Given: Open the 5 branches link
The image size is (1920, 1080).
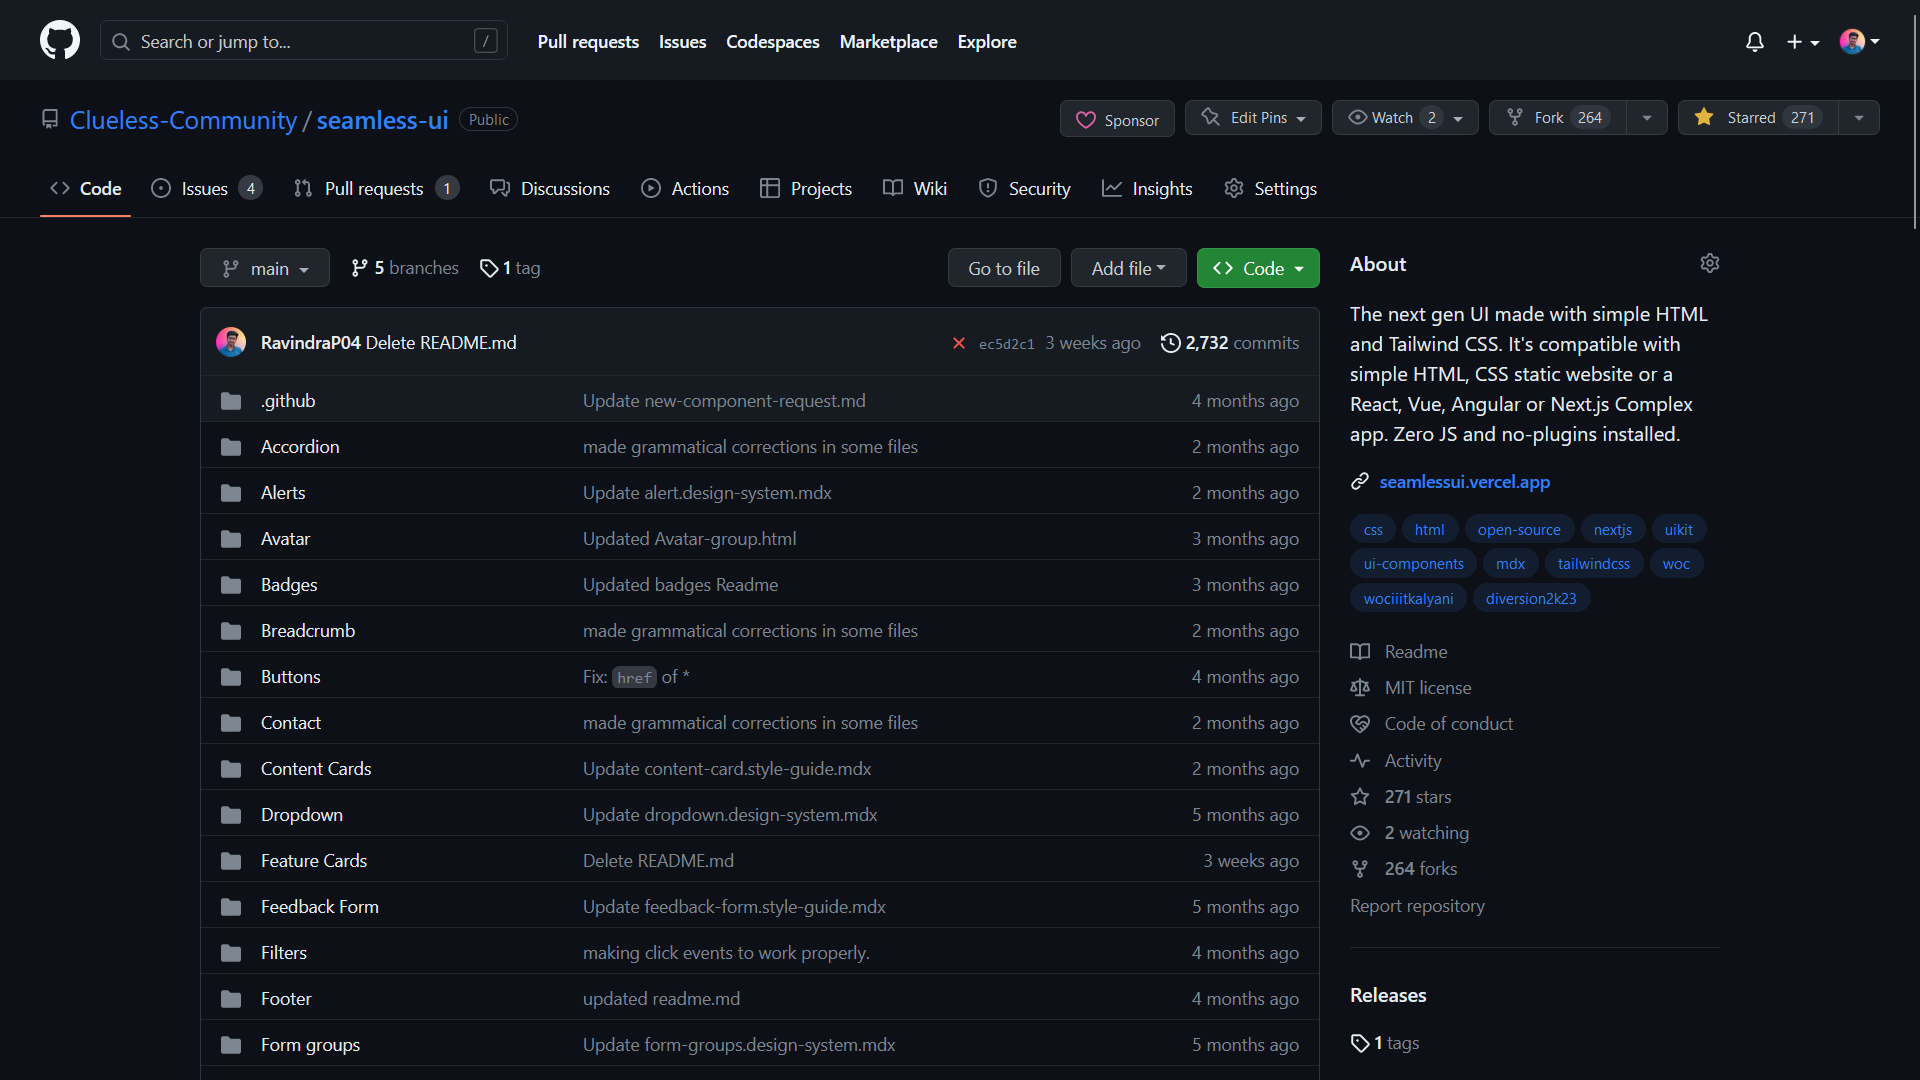Looking at the screenshot, I should point(405,268).
